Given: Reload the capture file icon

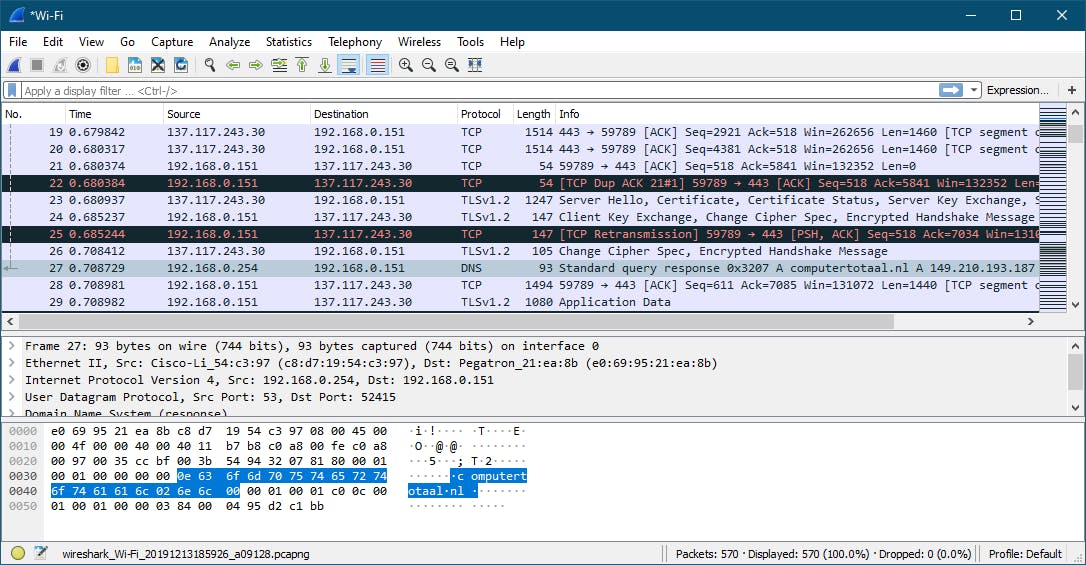Looking at the screenshot, I should (x=181, y=65).
